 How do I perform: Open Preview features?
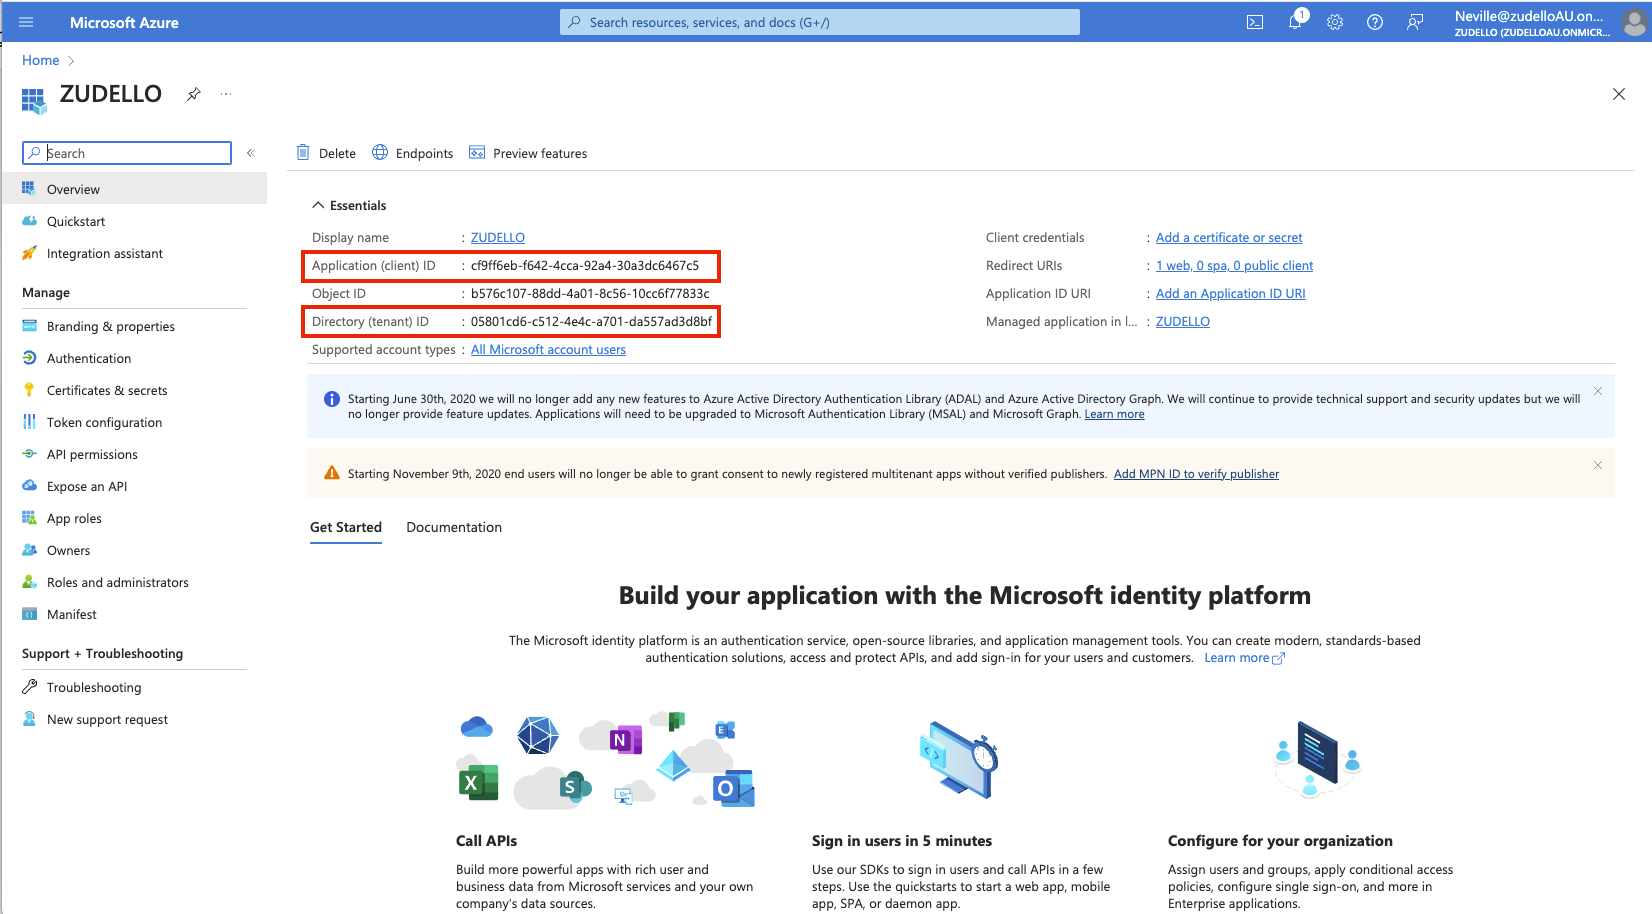click(x=528, y=153)
